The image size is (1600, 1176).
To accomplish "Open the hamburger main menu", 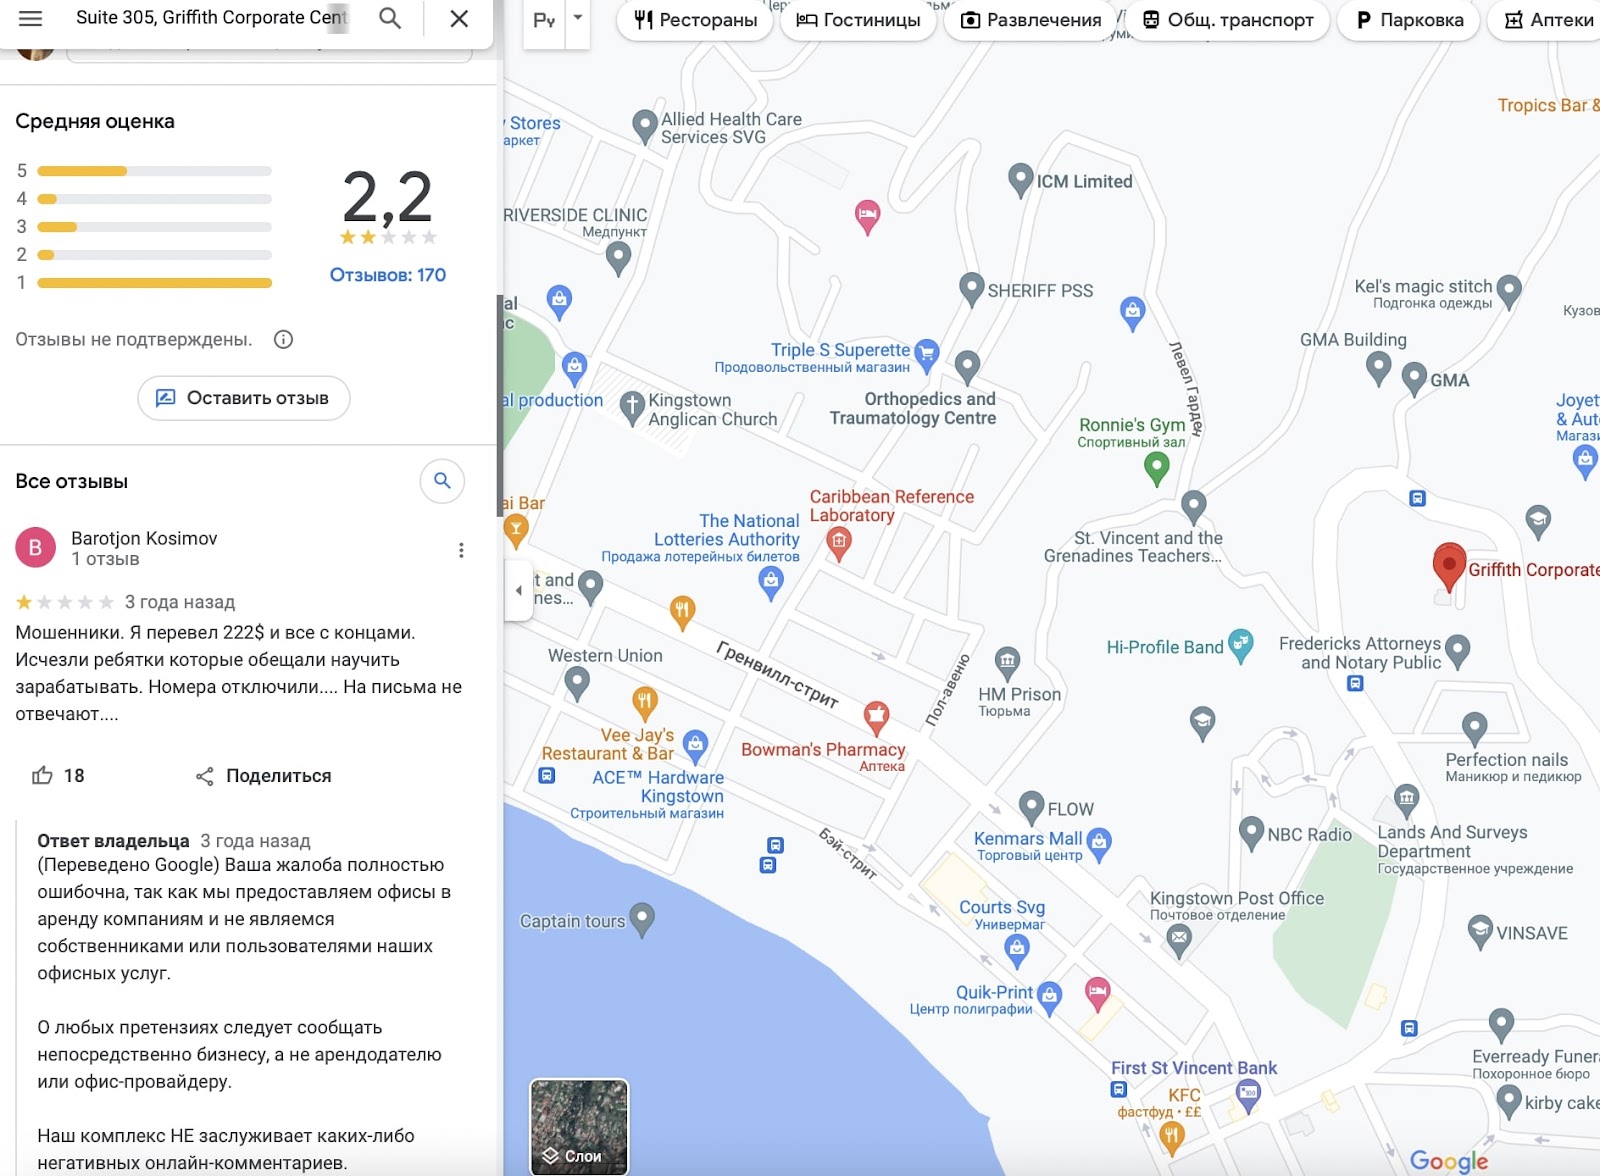I will (31, 18).
